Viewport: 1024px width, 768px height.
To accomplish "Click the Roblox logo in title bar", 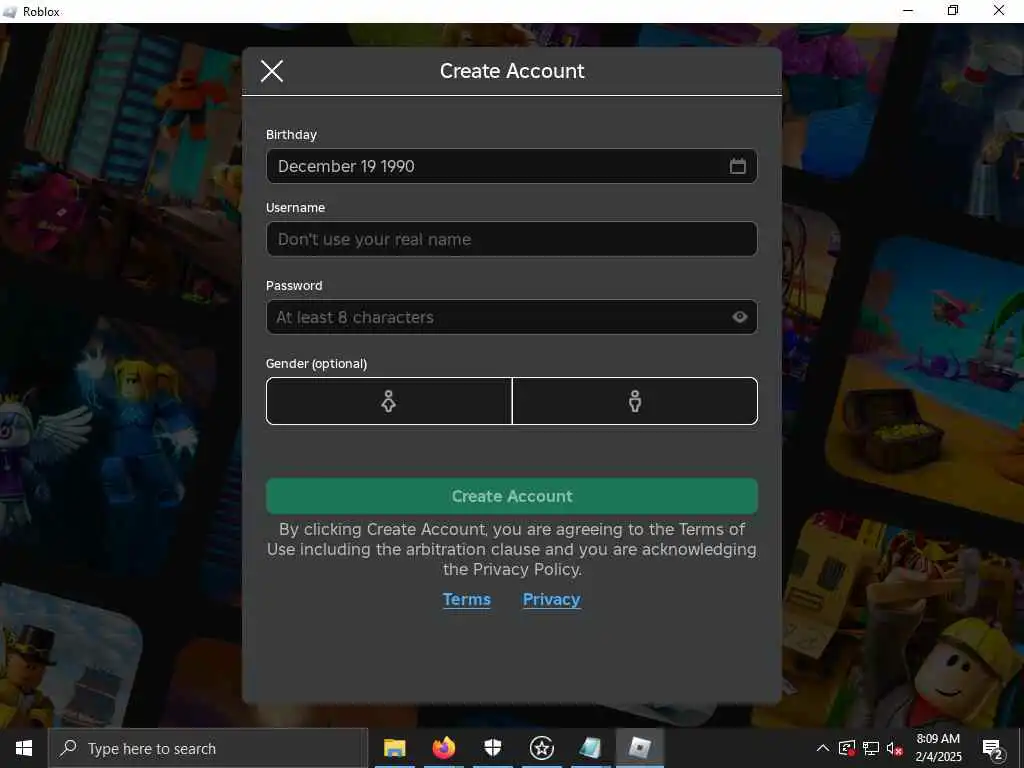I will (x=10, y=12).
